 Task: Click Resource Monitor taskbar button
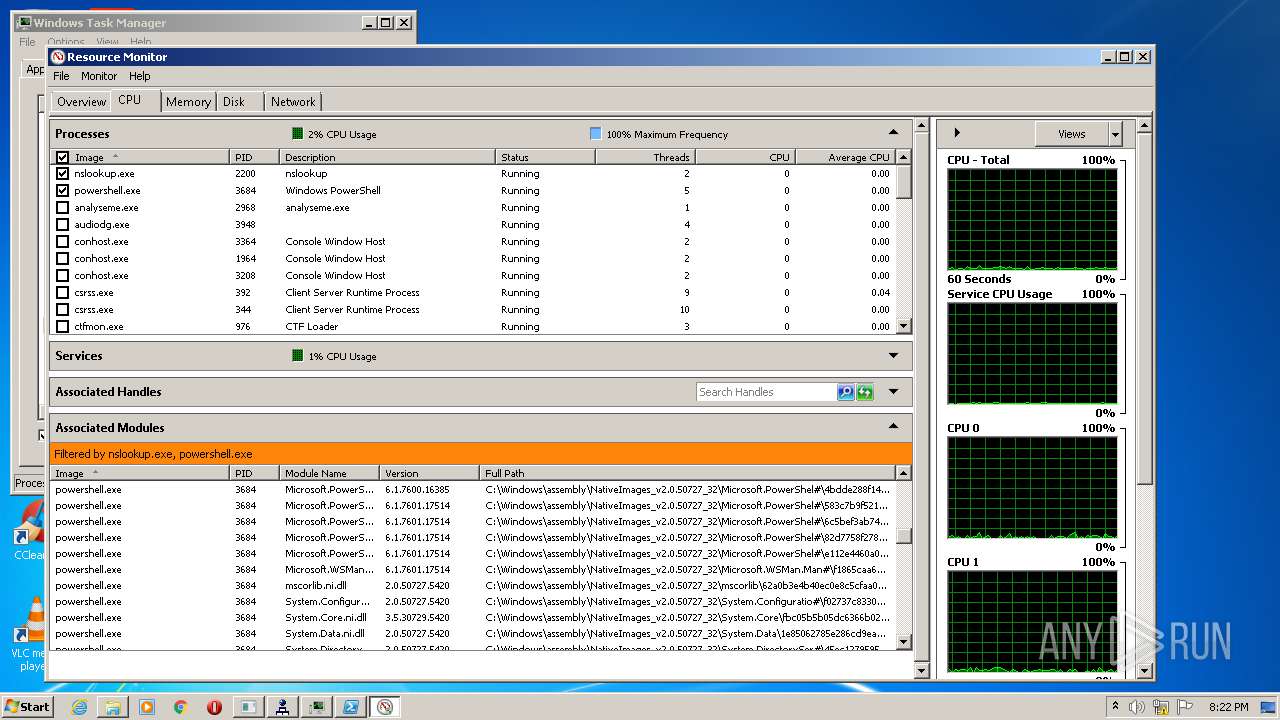[x=385, y=707]
